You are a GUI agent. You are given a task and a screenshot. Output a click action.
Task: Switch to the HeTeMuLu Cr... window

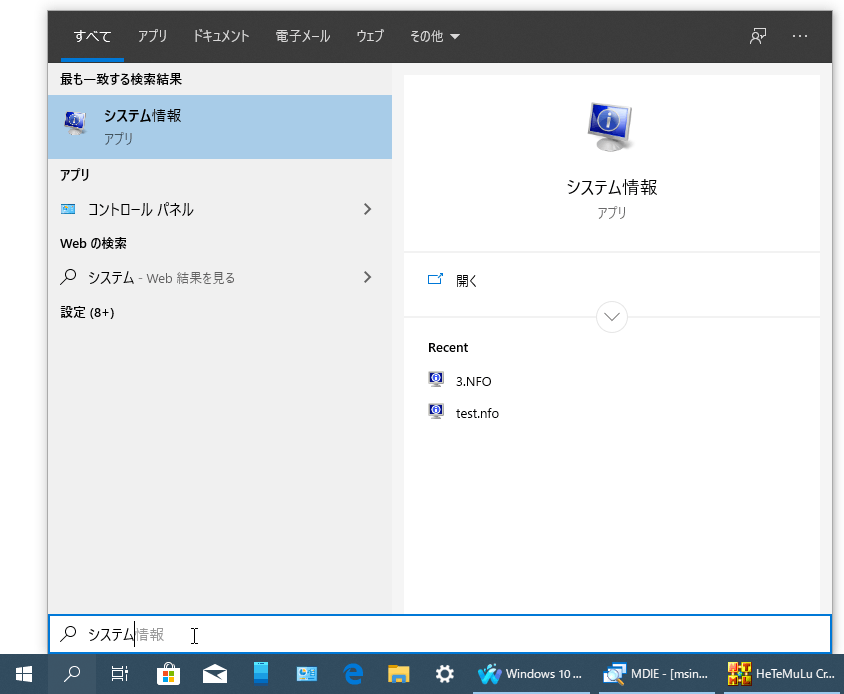782,674
